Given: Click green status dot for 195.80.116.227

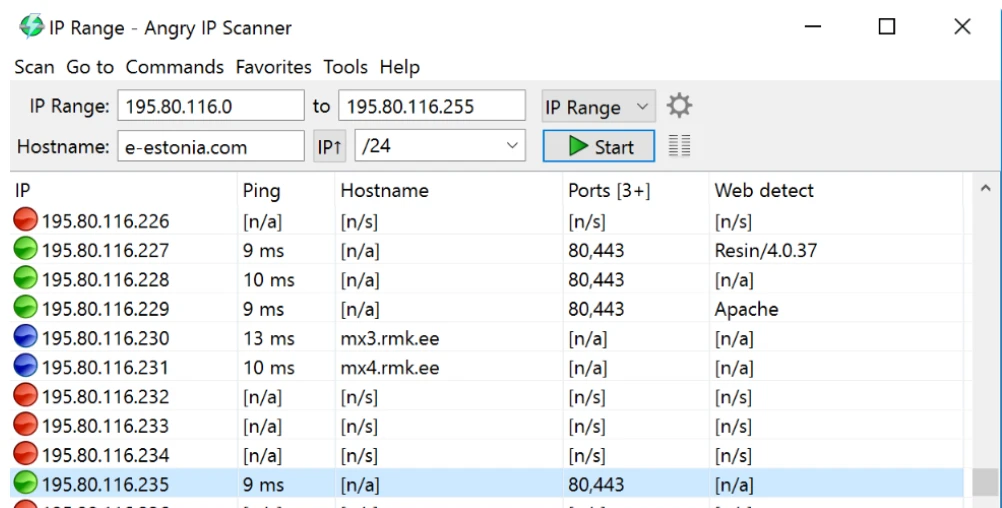Looking at the screenshot, I should pos(26,249).
